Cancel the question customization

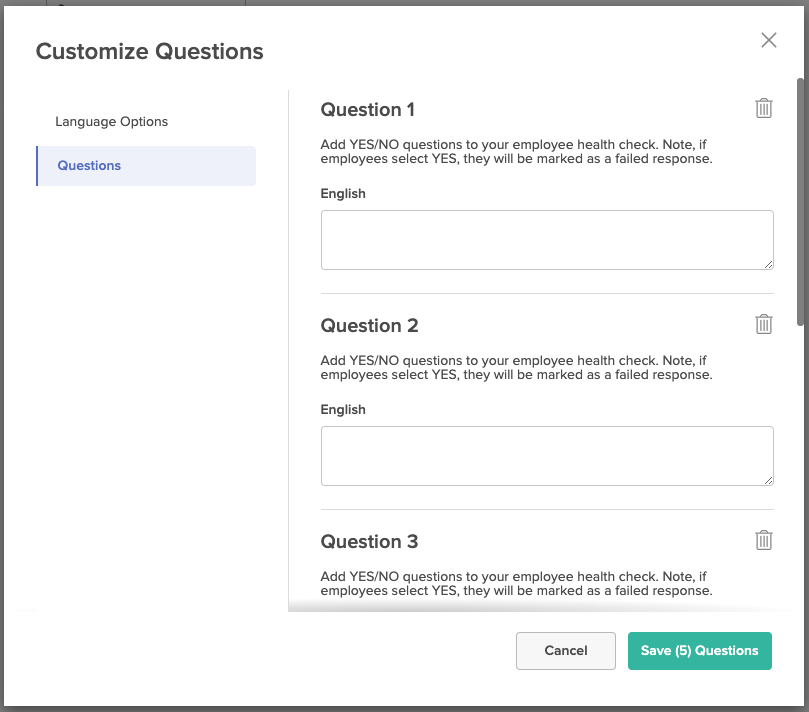(x=565, y=651)
